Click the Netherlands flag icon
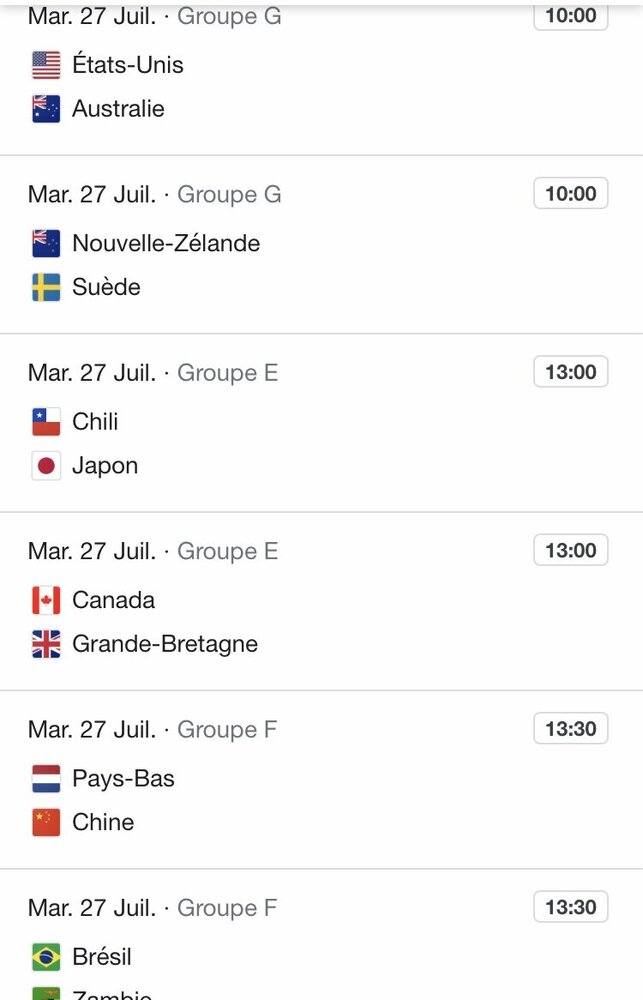The height and width of the screenshot is (1000, 643). pyautogui.click(x=46, y=779)
